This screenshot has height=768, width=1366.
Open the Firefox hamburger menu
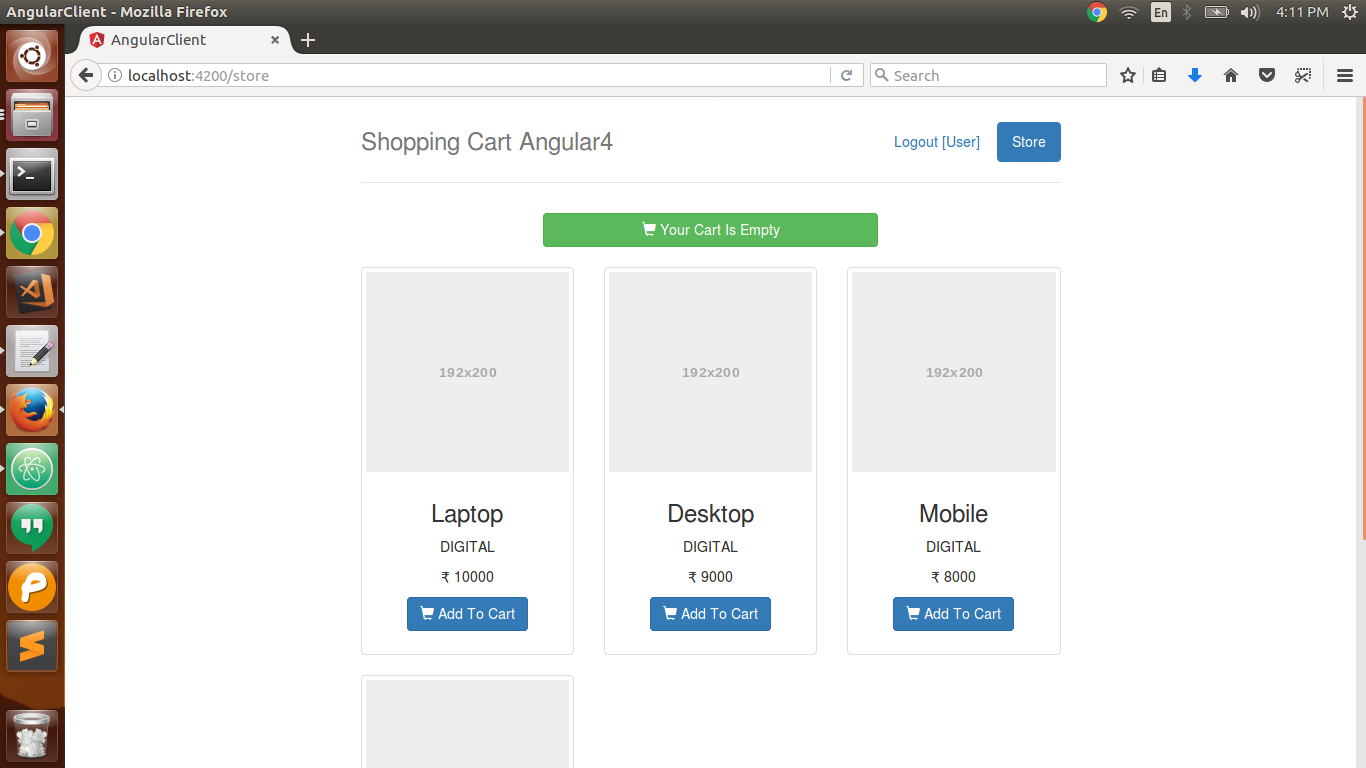point(1345,75)
